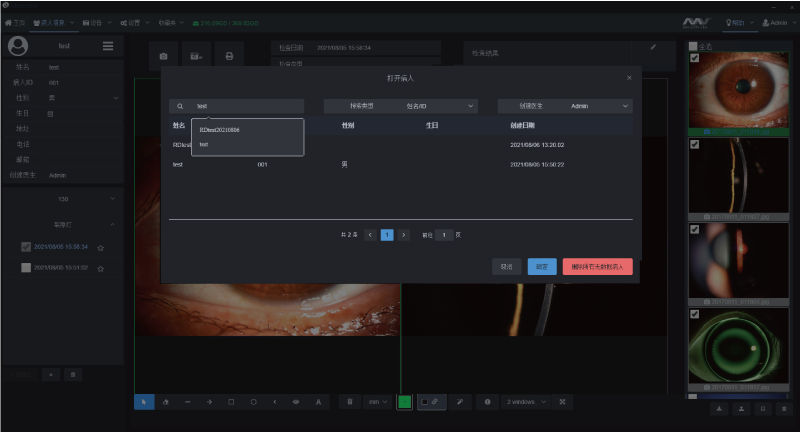Click the download icon under thumbnails

(719, 409)
